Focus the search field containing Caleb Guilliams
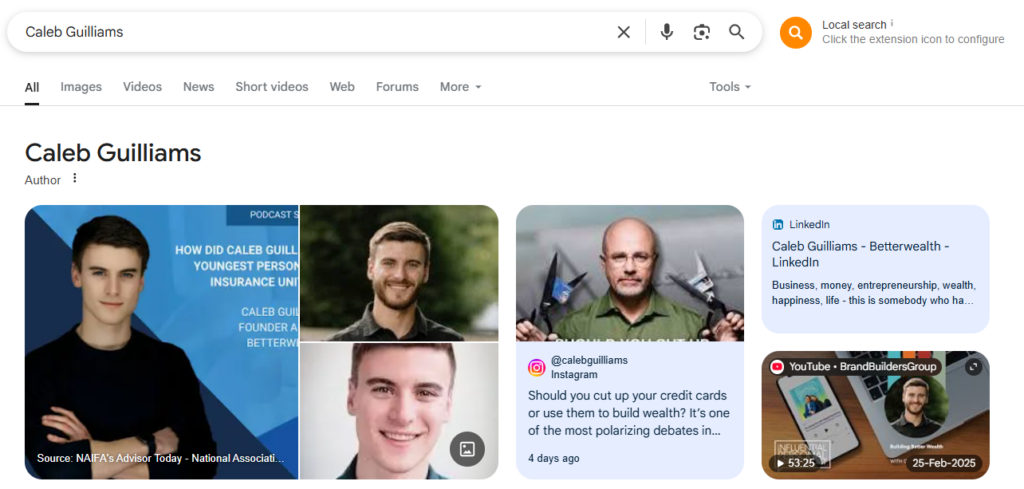 point(313,32)
